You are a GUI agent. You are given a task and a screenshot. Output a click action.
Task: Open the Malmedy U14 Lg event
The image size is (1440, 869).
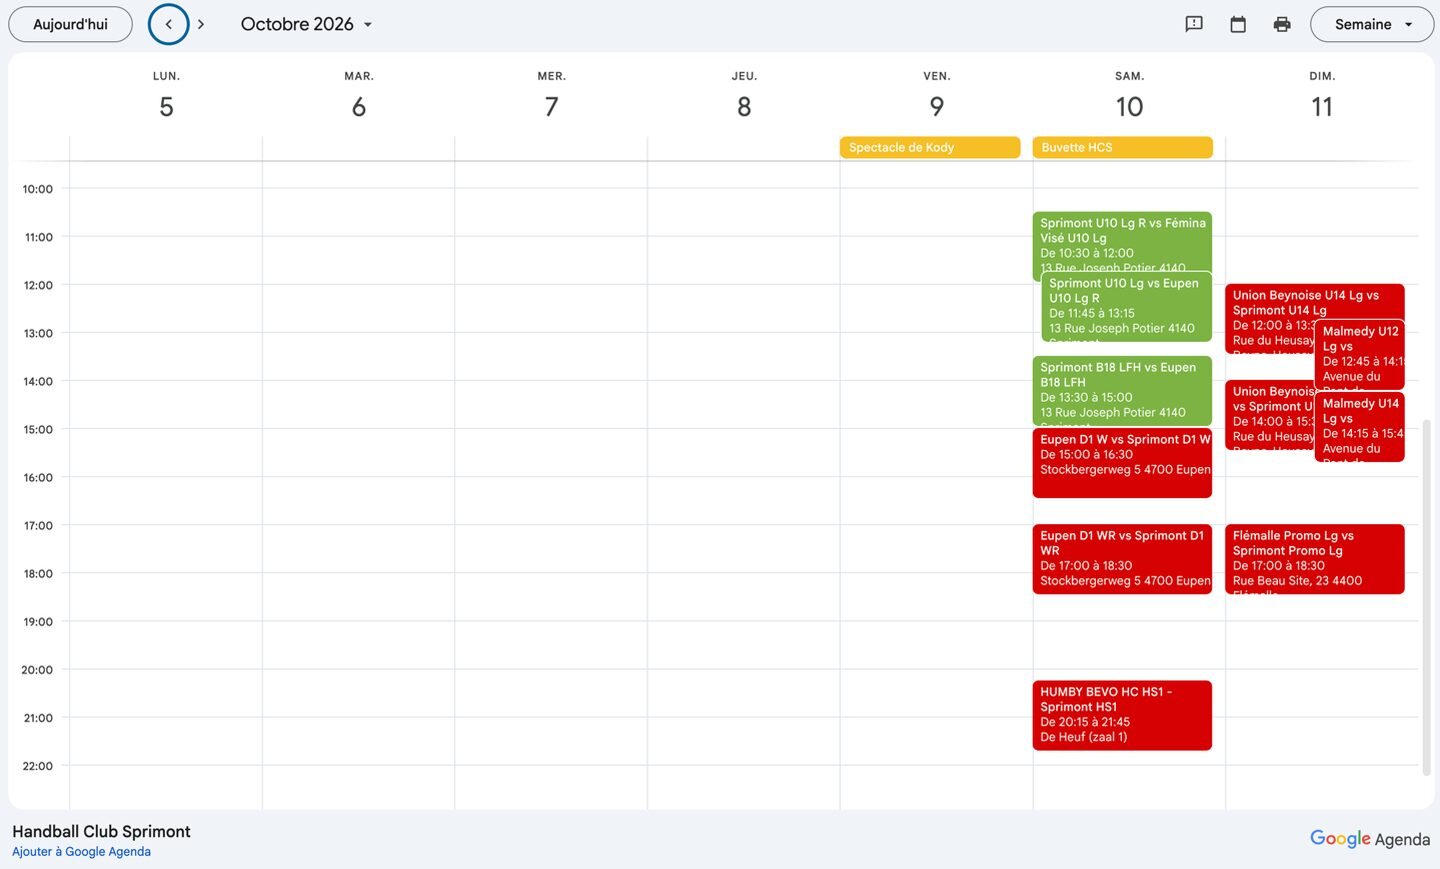pyautogui.click(x=1360, y=426)
